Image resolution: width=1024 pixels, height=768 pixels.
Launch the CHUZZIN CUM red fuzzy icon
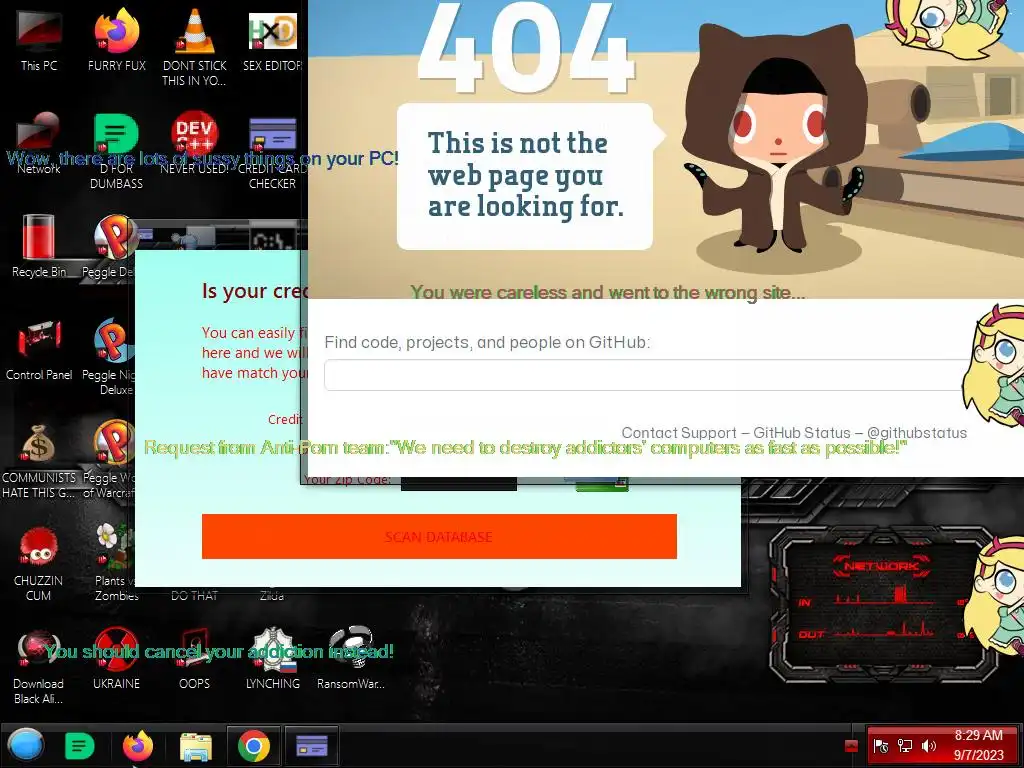[39, 562]
